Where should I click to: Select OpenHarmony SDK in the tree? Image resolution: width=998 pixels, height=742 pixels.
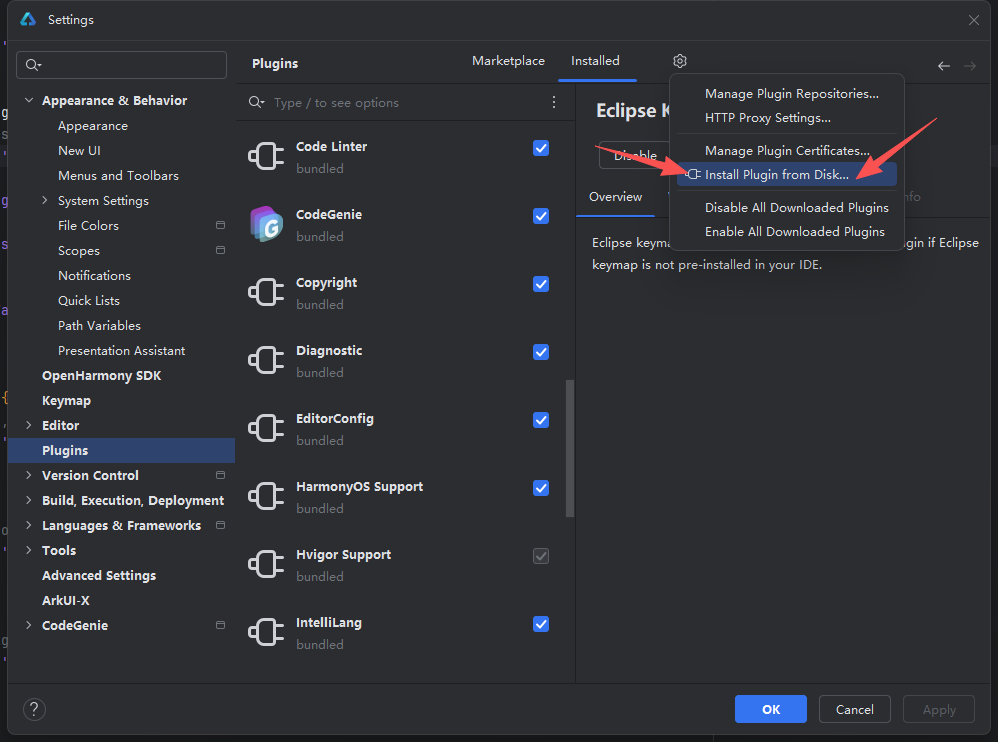coord(101,375)
